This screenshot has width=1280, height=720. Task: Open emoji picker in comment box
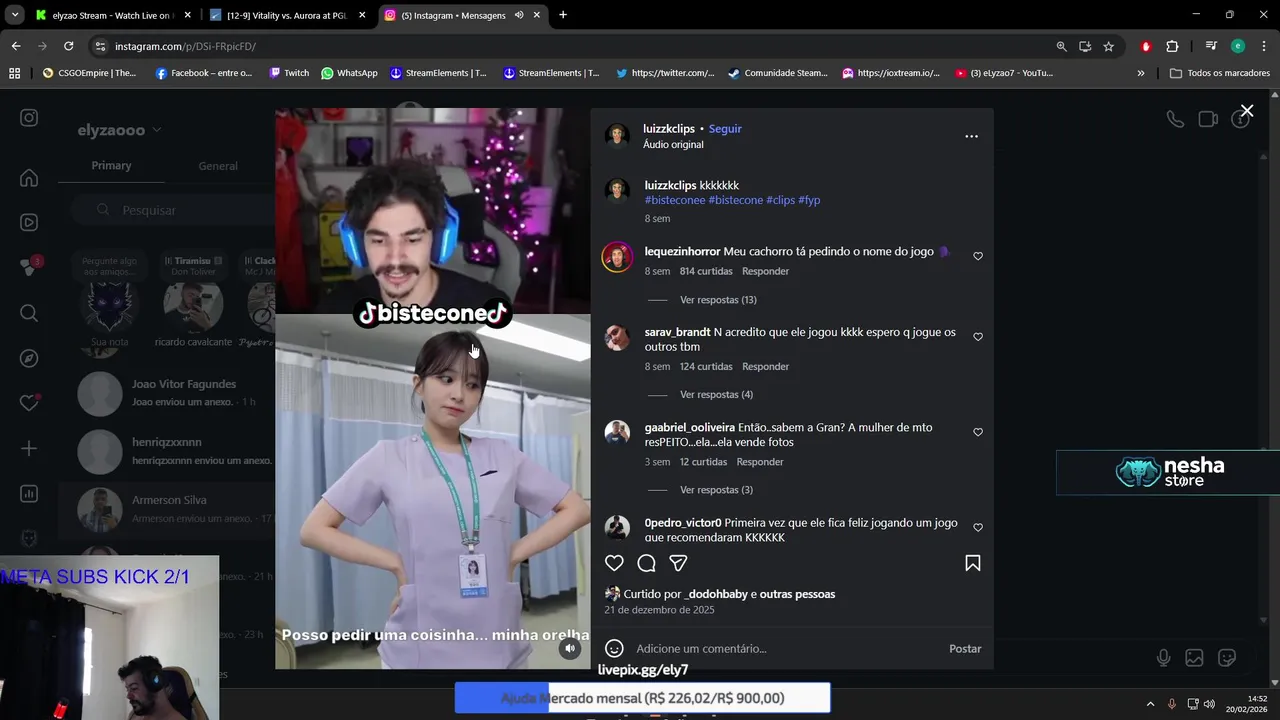pyautogui.click(x=614, y=648)
